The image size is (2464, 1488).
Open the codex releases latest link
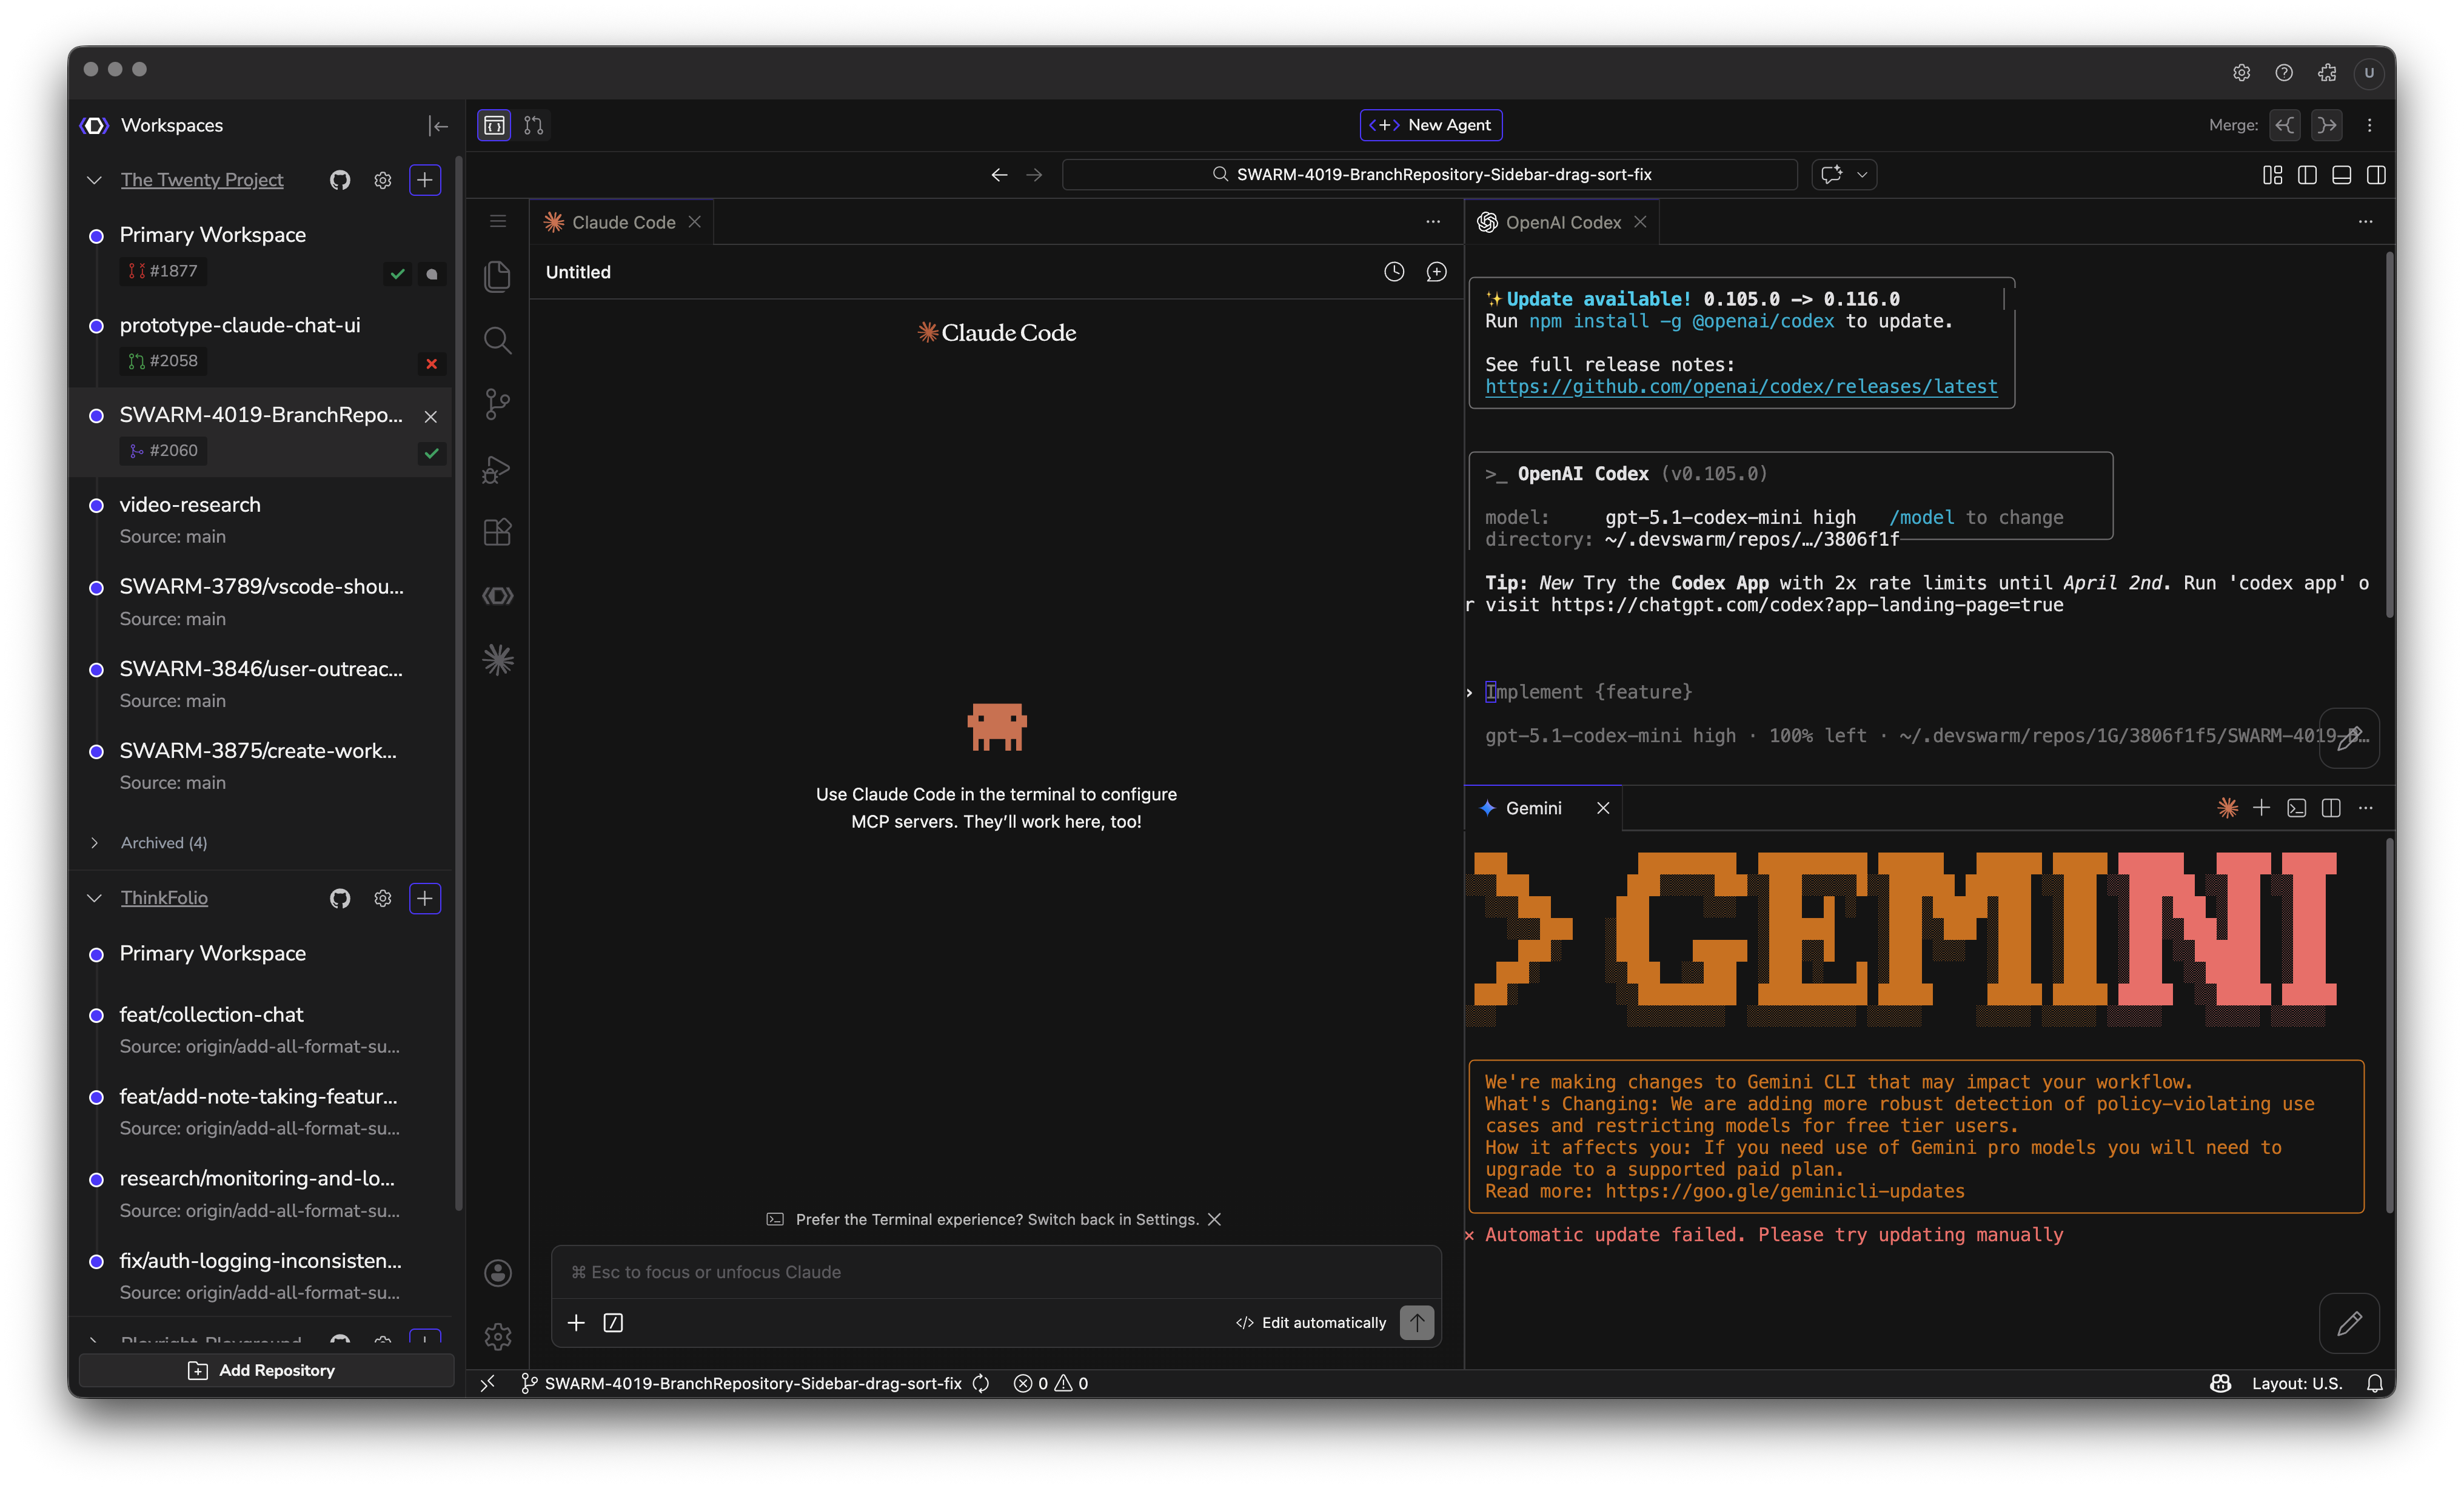[x=1740, y=387]
